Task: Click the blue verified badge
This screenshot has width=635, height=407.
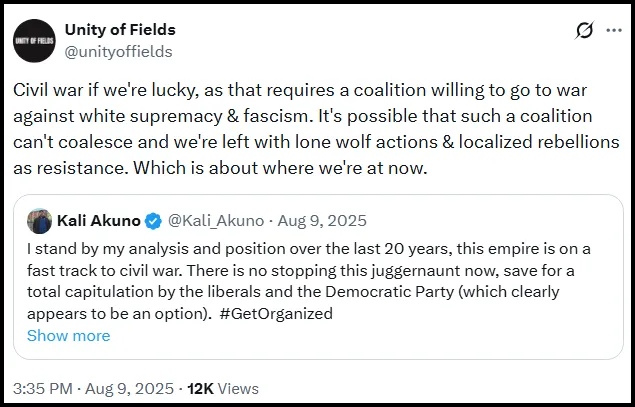Action: tap(153, 221)
